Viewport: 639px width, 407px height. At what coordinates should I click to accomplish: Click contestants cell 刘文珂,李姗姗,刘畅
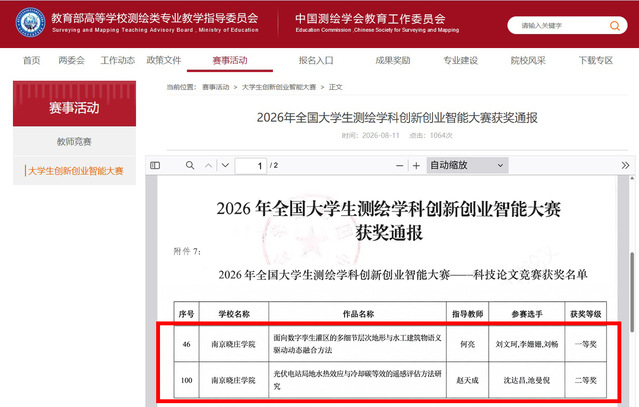click(527, 344)
